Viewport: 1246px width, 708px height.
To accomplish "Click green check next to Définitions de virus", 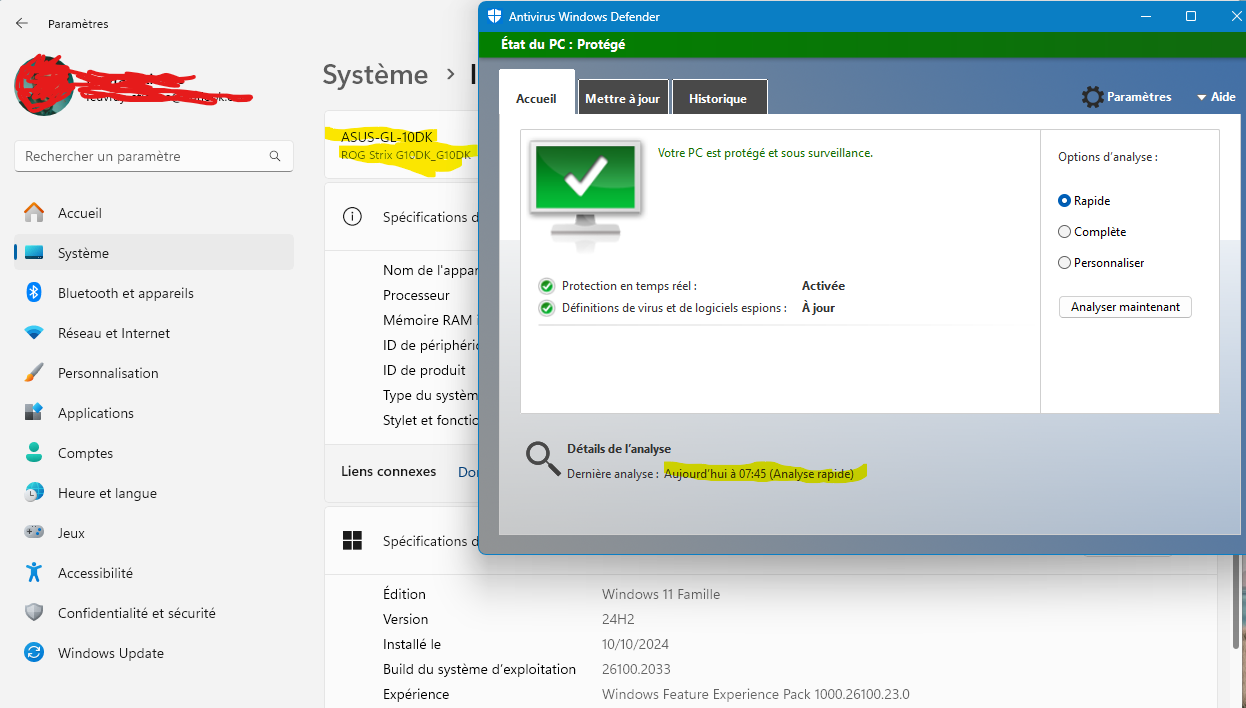I will click(546, 308).
